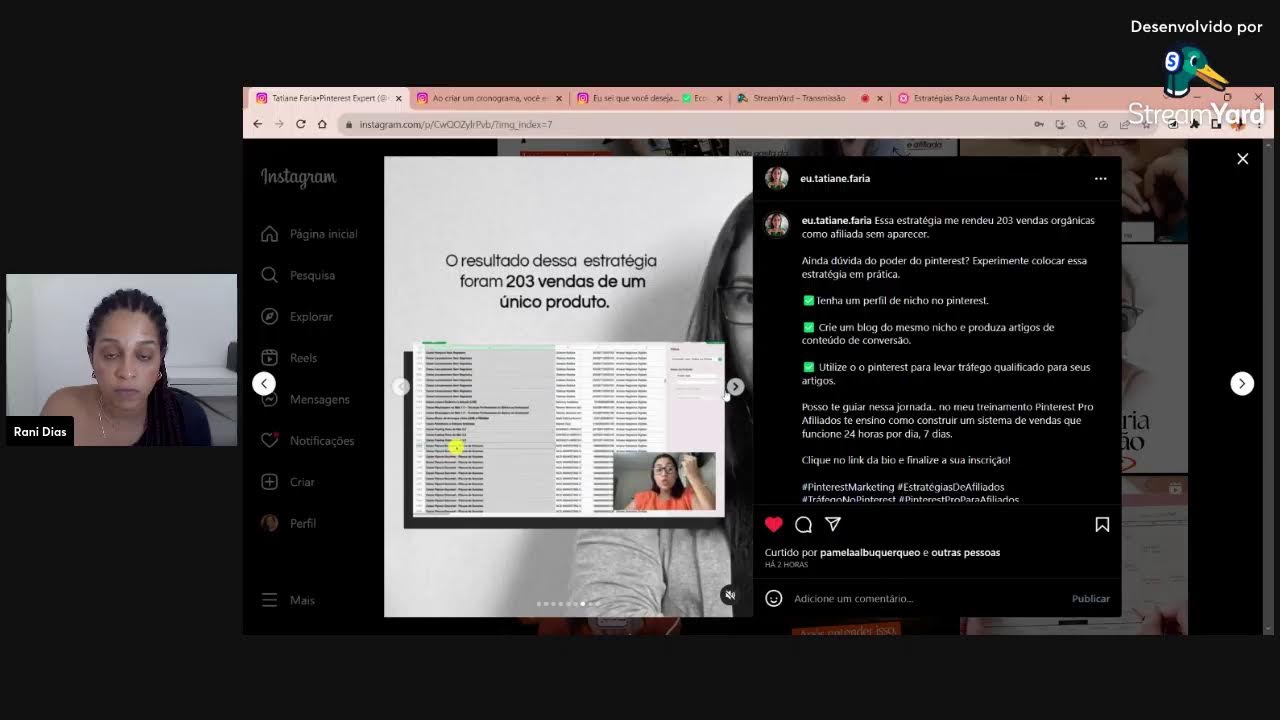The image size is (1280, 720).
Task: Close the StreamYard tab
Action: pos(880,98)
